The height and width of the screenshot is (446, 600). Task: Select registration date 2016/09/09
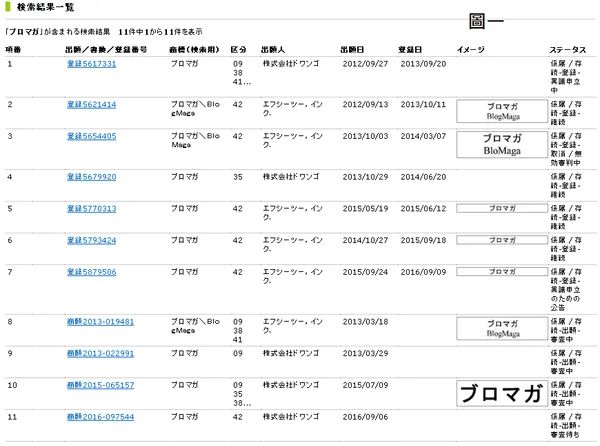click(x=423, y=272)
